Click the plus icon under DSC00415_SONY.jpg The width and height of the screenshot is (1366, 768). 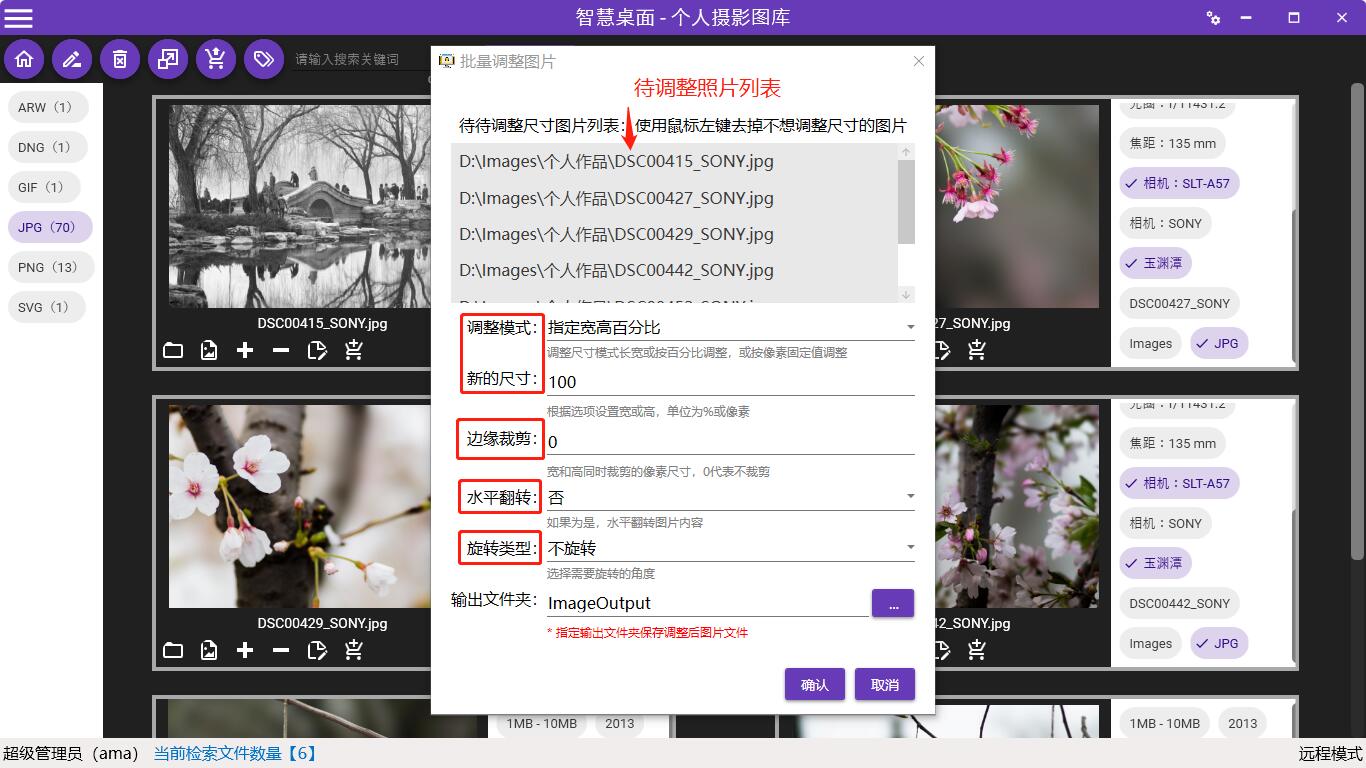(x=245, y=350)
